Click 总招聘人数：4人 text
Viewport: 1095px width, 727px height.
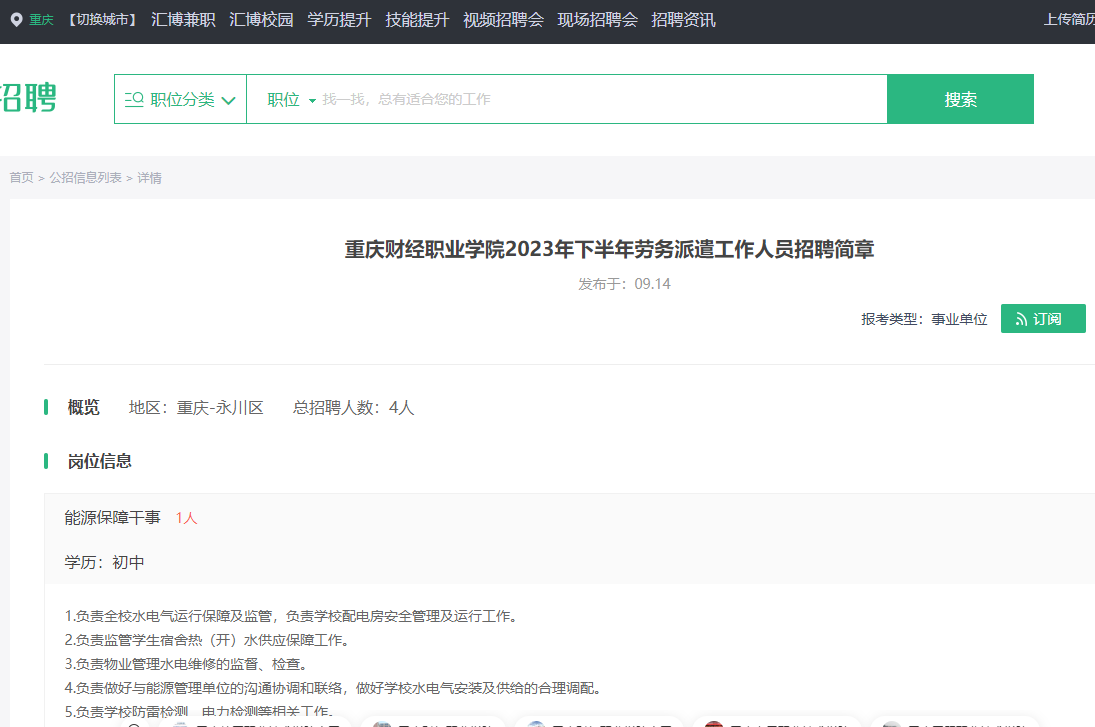(x=353, y=407)
